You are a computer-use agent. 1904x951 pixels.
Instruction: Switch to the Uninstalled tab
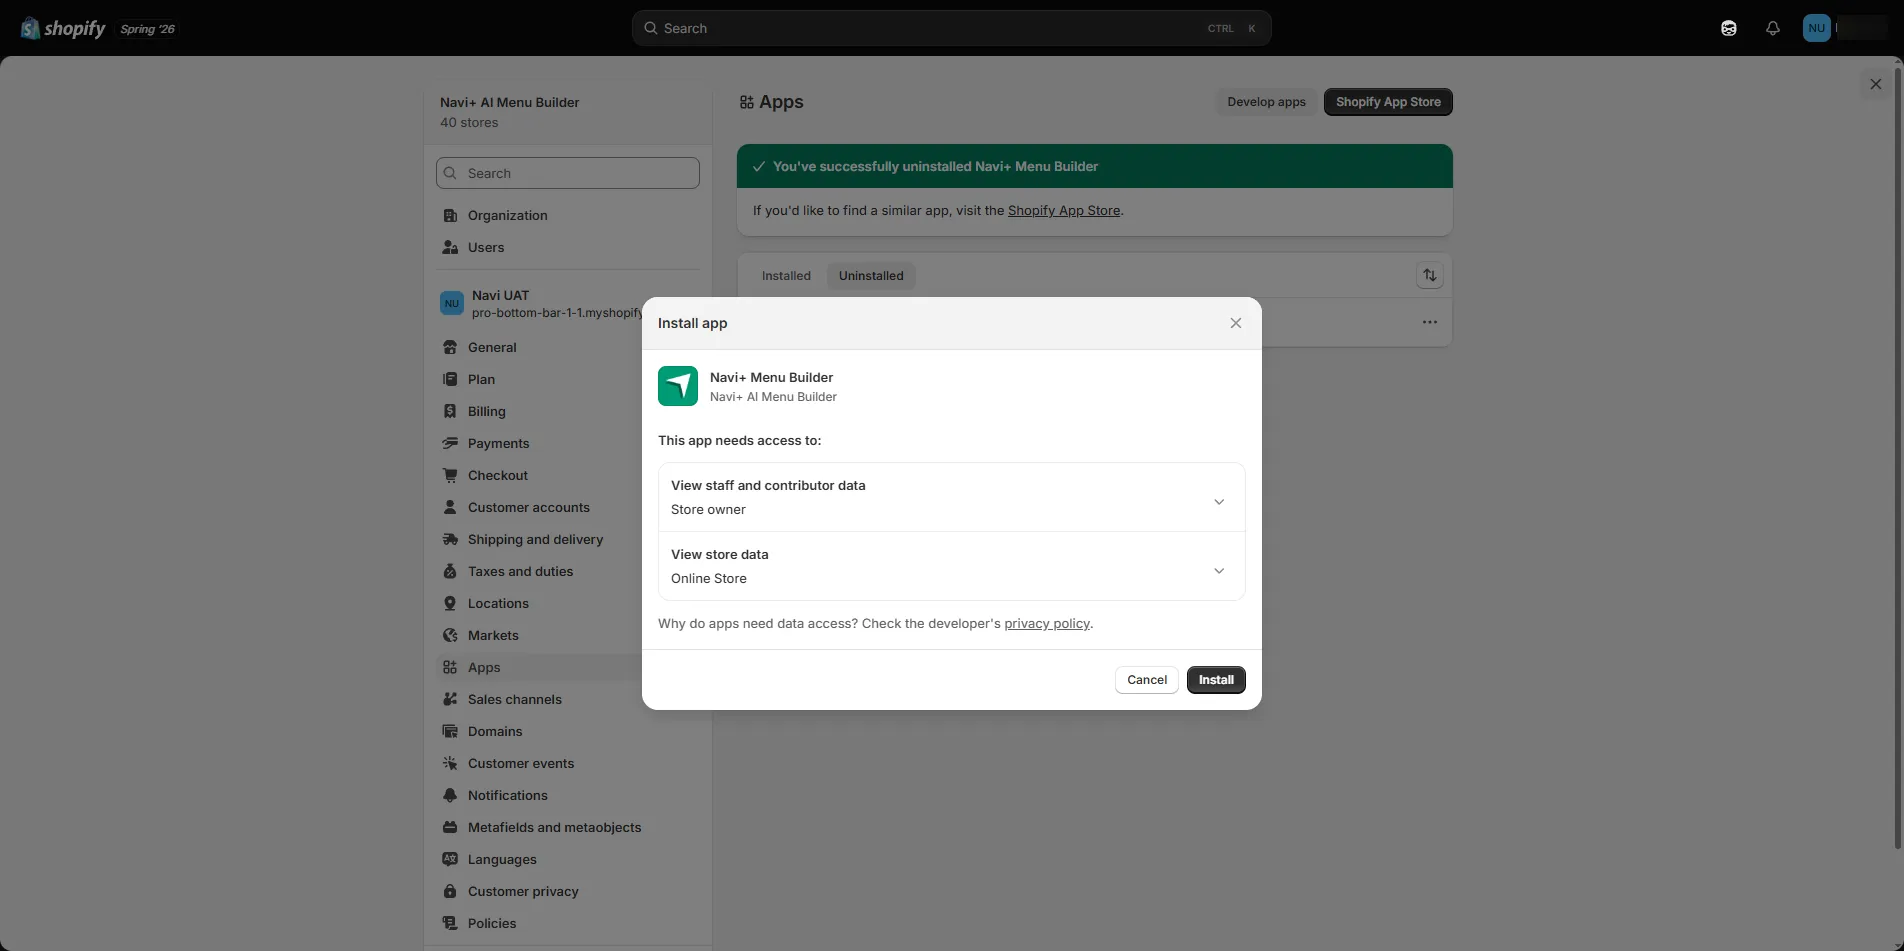coord(871,276)
